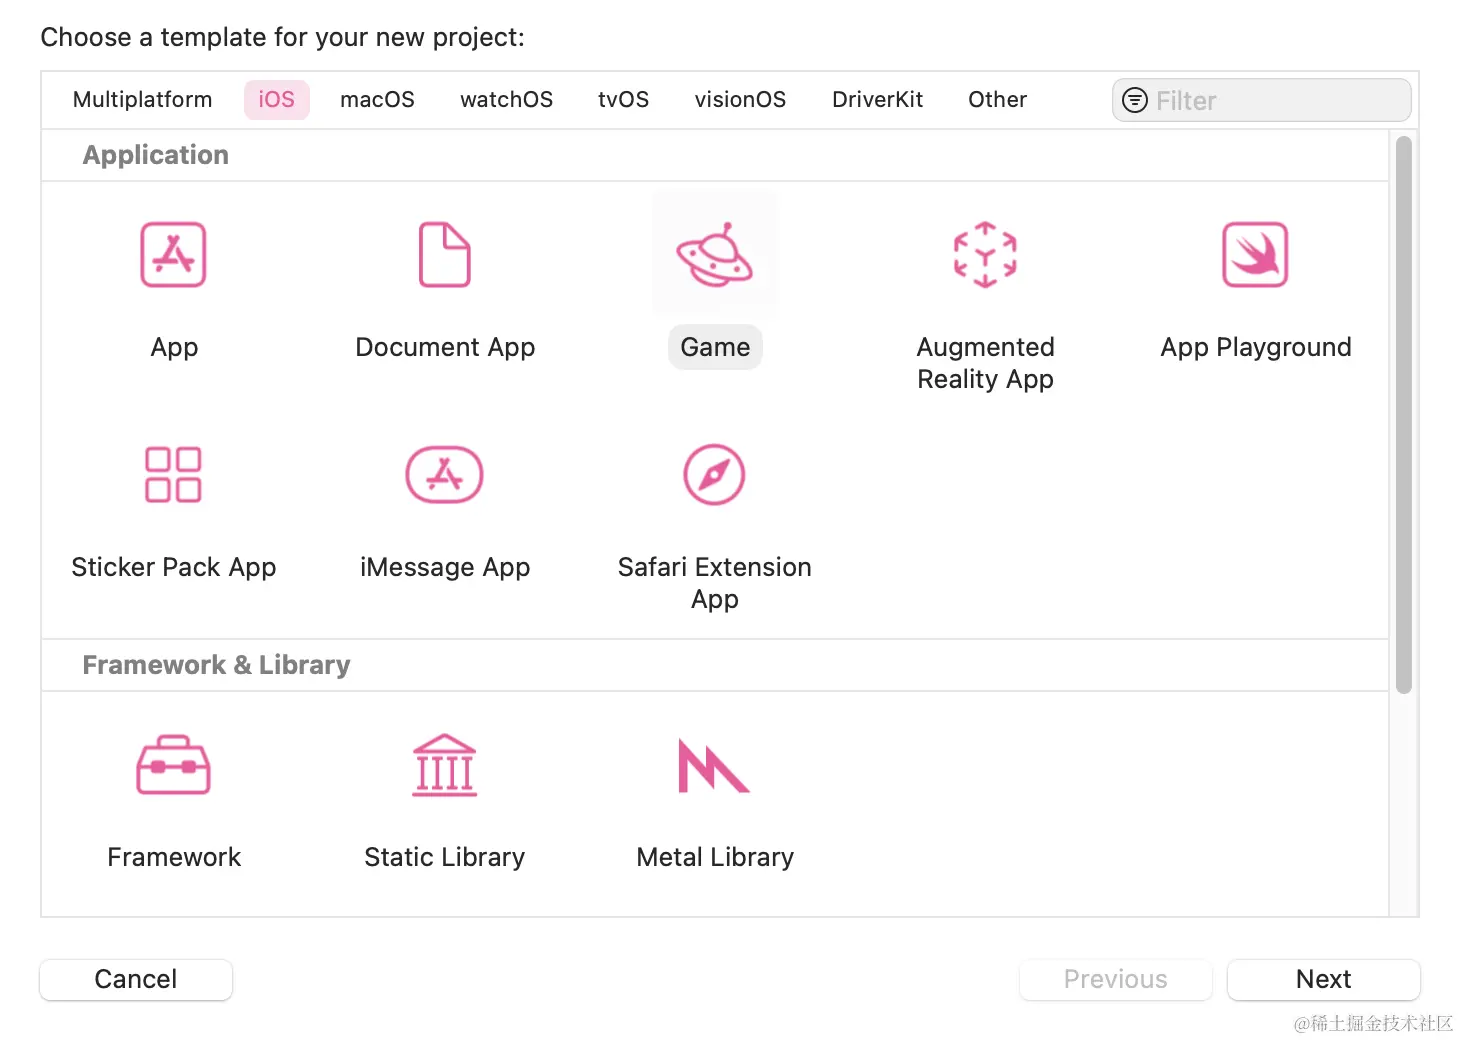This screenshot has height=1040, width=1460.
Task: Click the Previous button
Action: [x=1115, y=979]
